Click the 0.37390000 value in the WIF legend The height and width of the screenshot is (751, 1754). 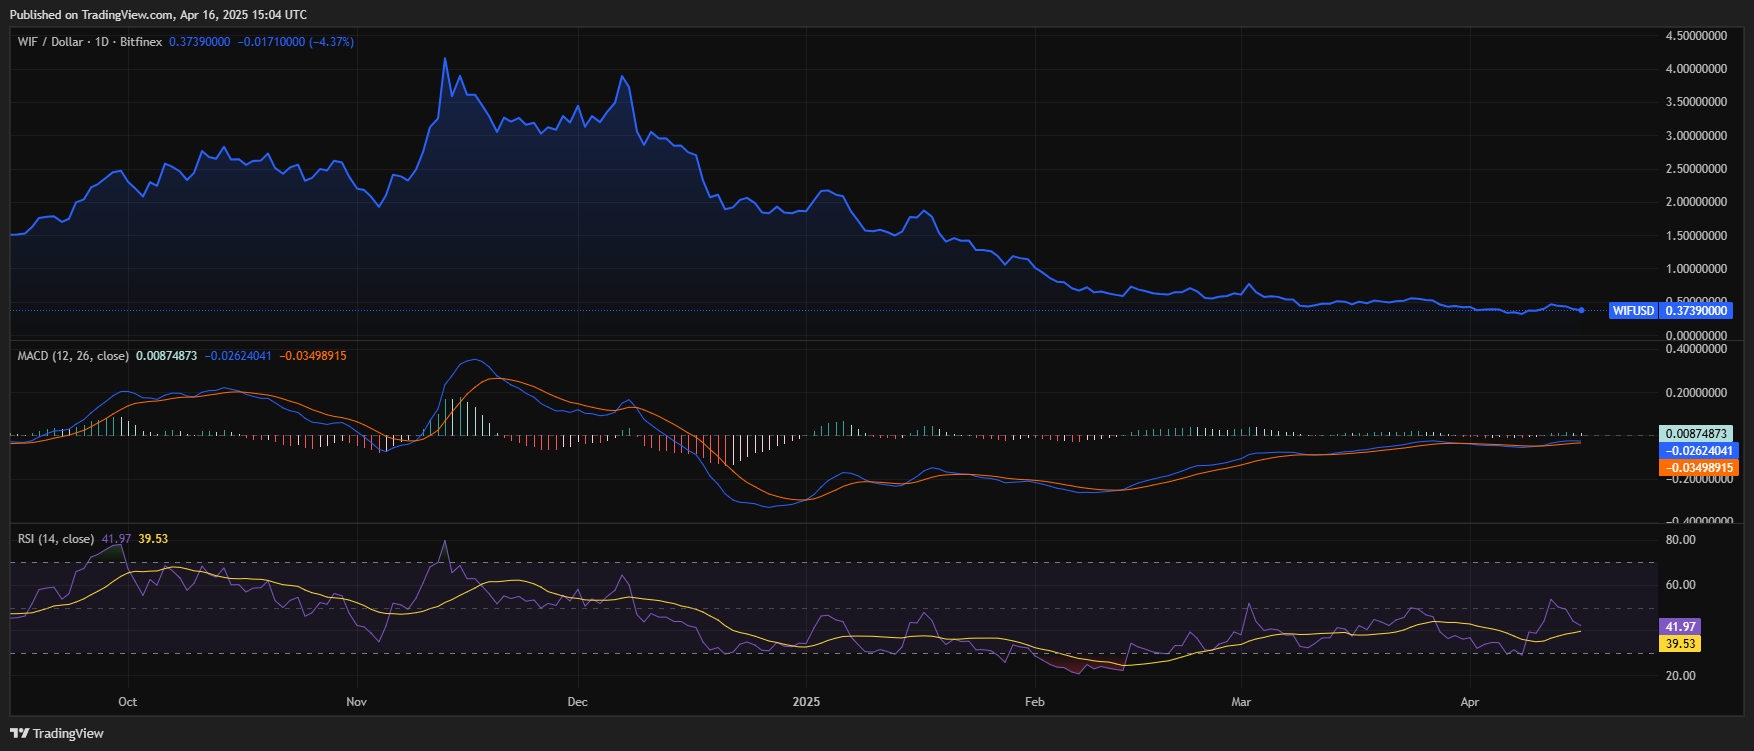pyautogui.click(x=200, y=42)
